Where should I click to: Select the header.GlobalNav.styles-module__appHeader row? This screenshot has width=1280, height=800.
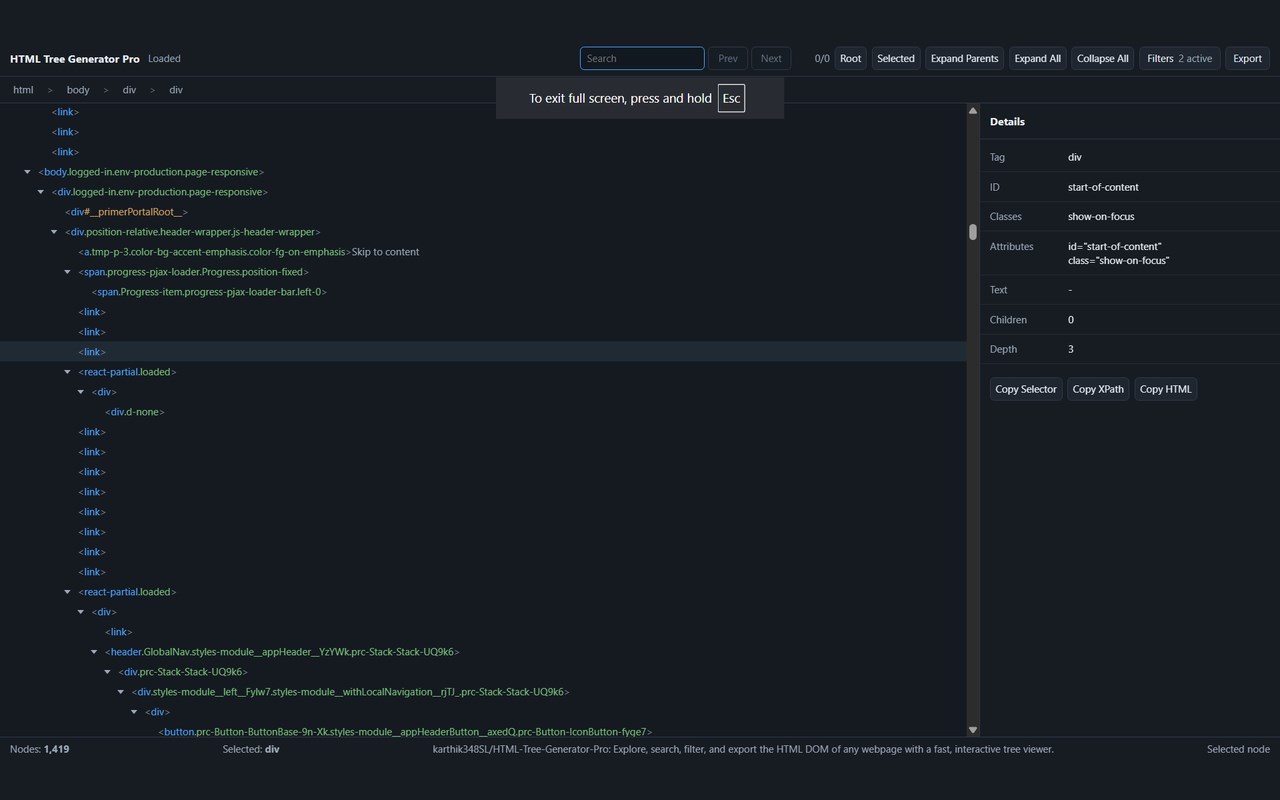coord(484,652)
